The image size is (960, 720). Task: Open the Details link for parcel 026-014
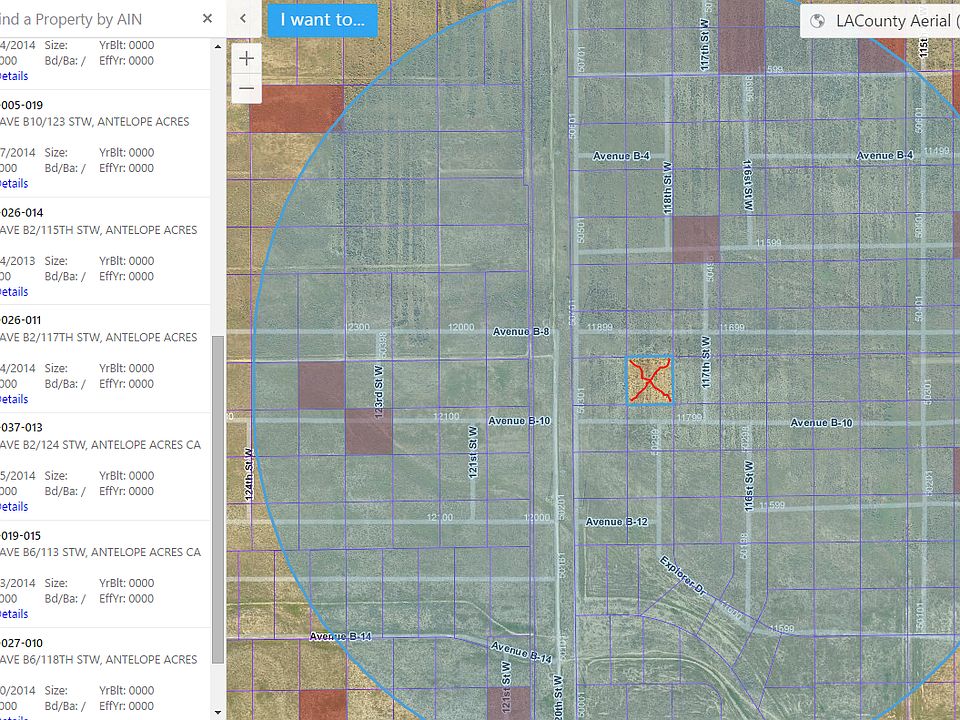(x=13, y=291)
